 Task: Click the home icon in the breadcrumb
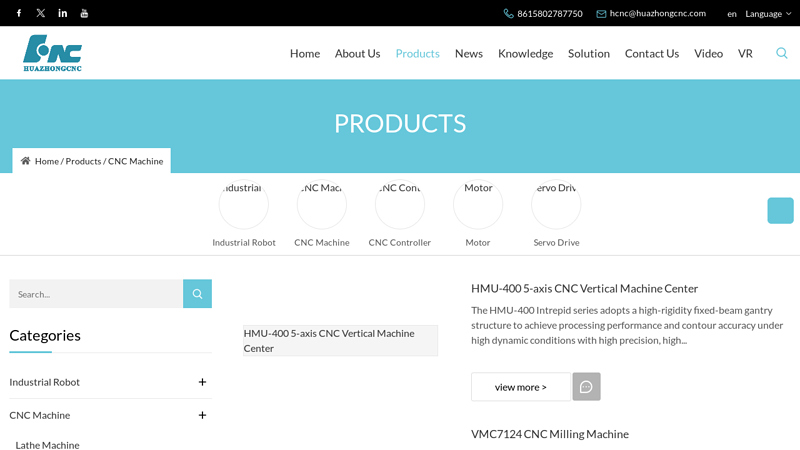tap(25, 161)
